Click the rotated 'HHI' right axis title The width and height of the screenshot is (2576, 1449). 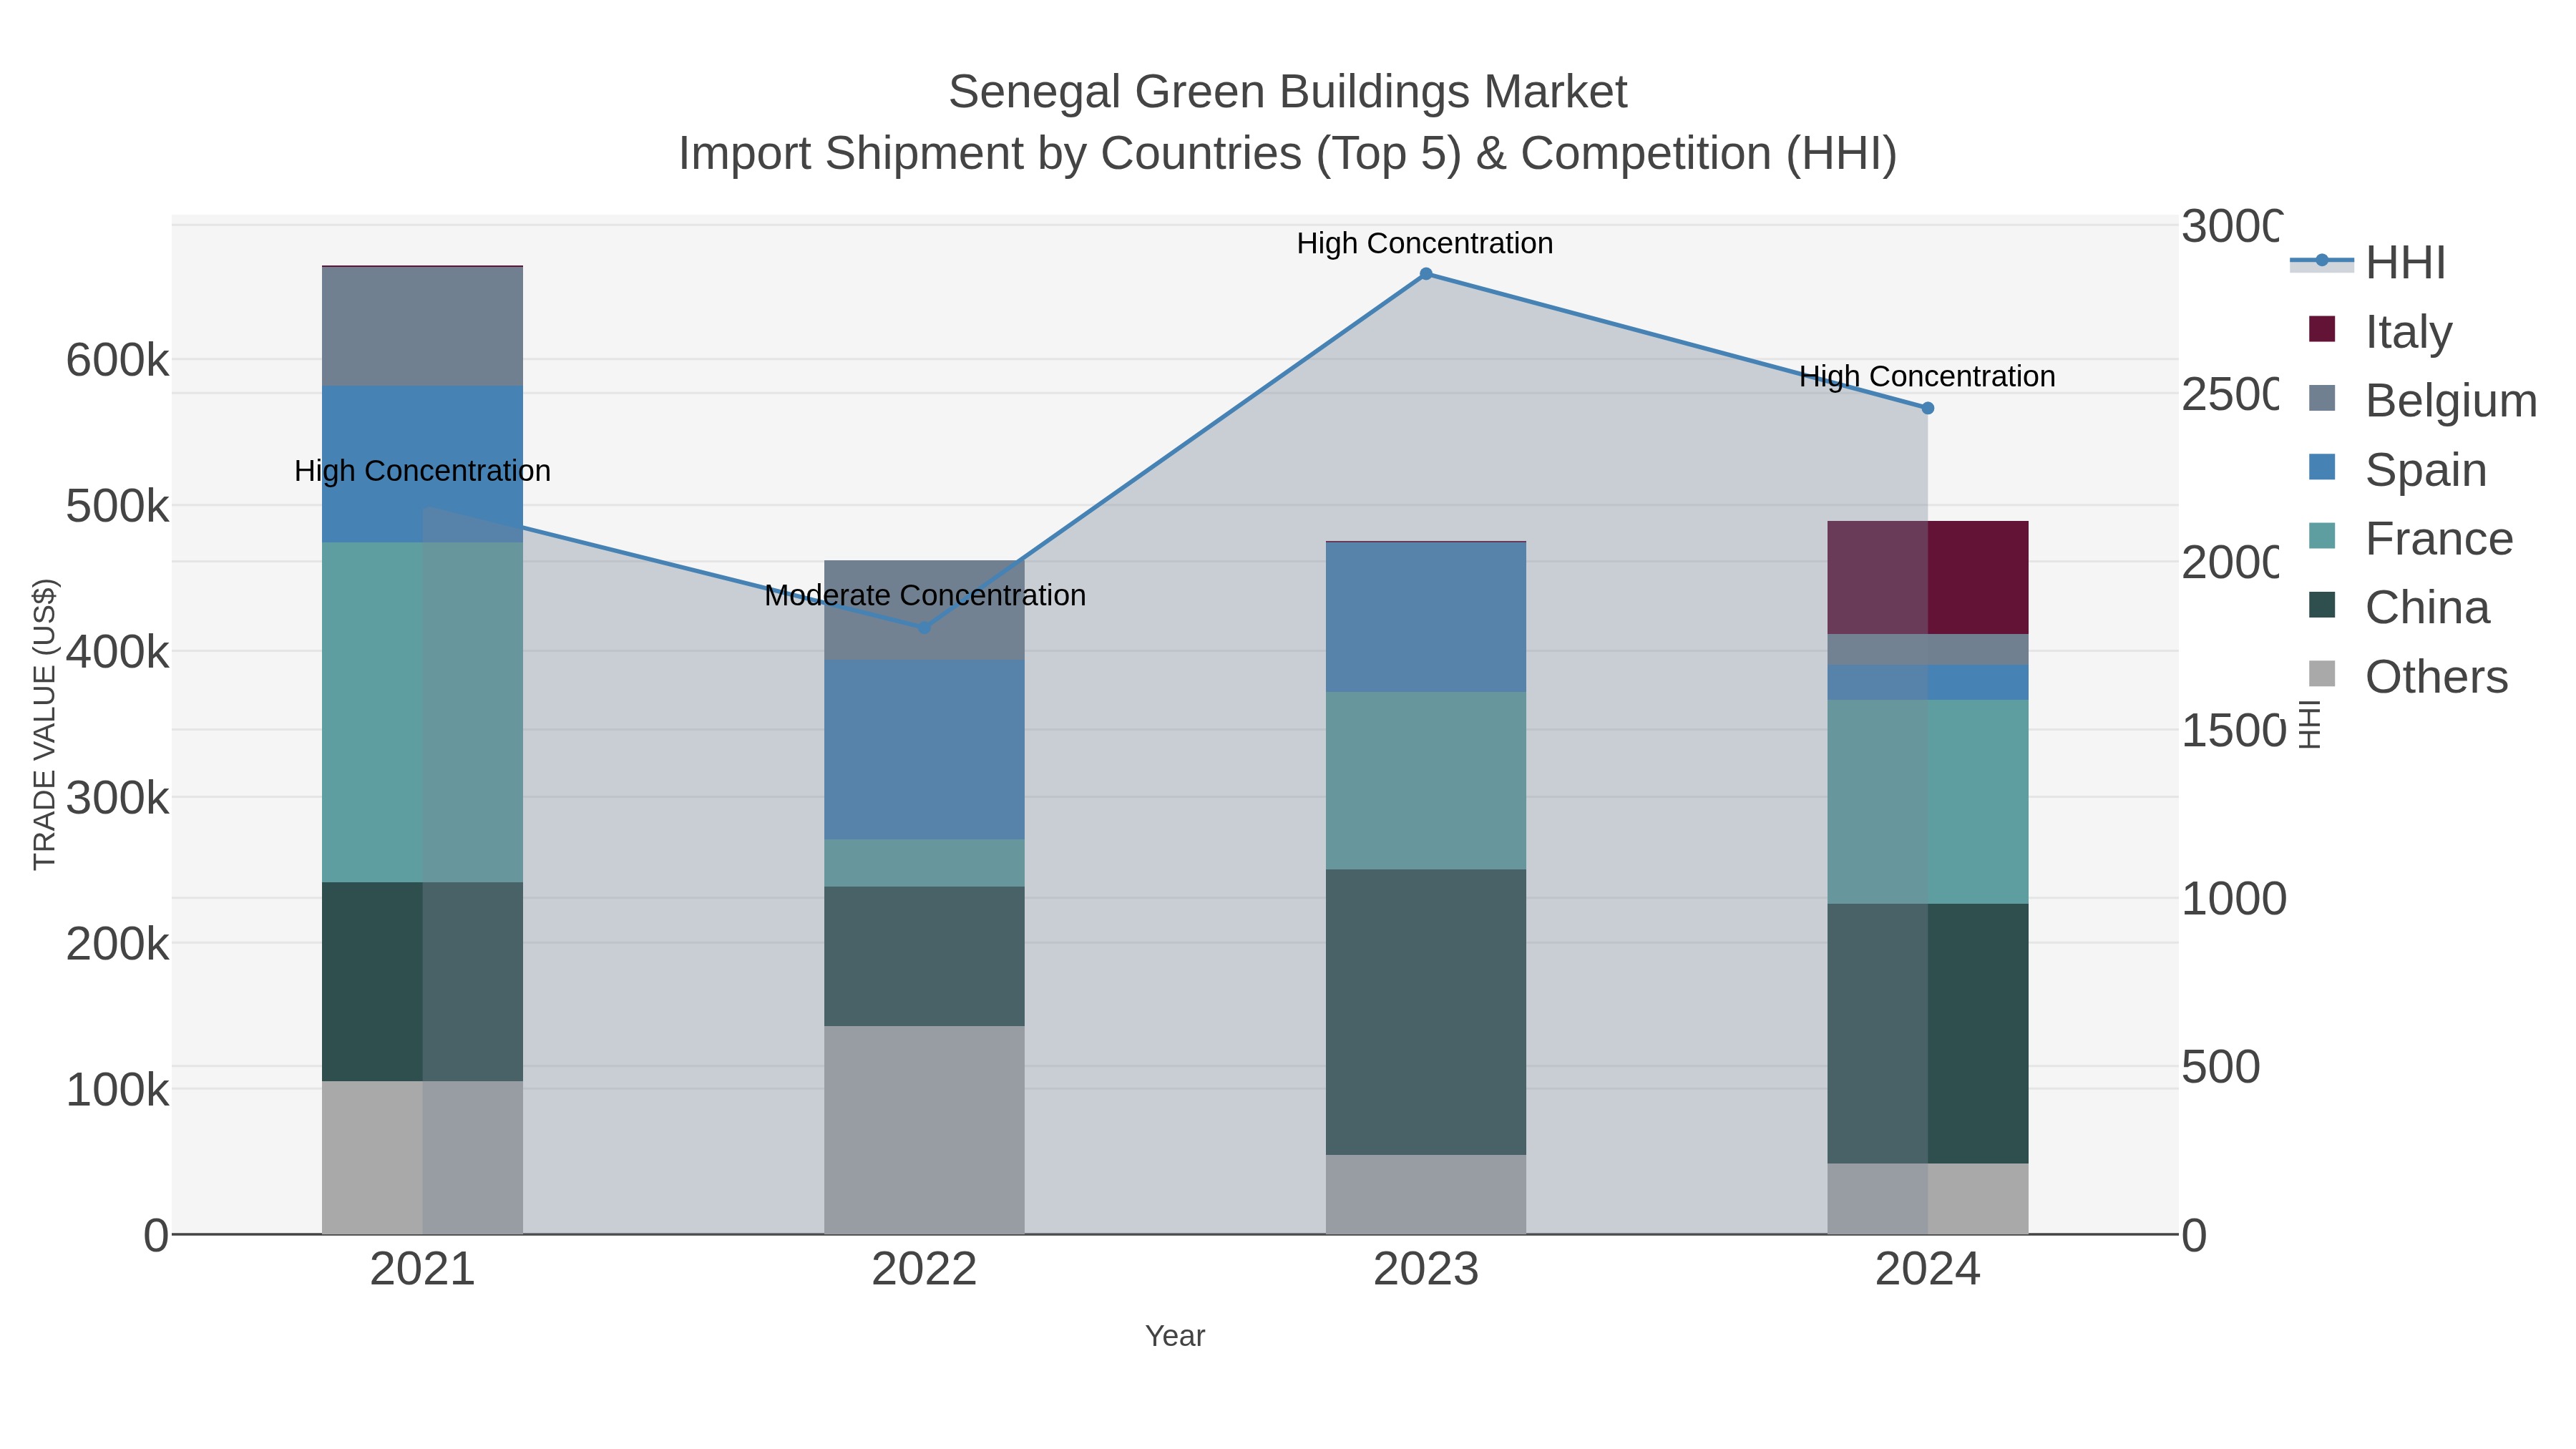(x=2309, y=724)
